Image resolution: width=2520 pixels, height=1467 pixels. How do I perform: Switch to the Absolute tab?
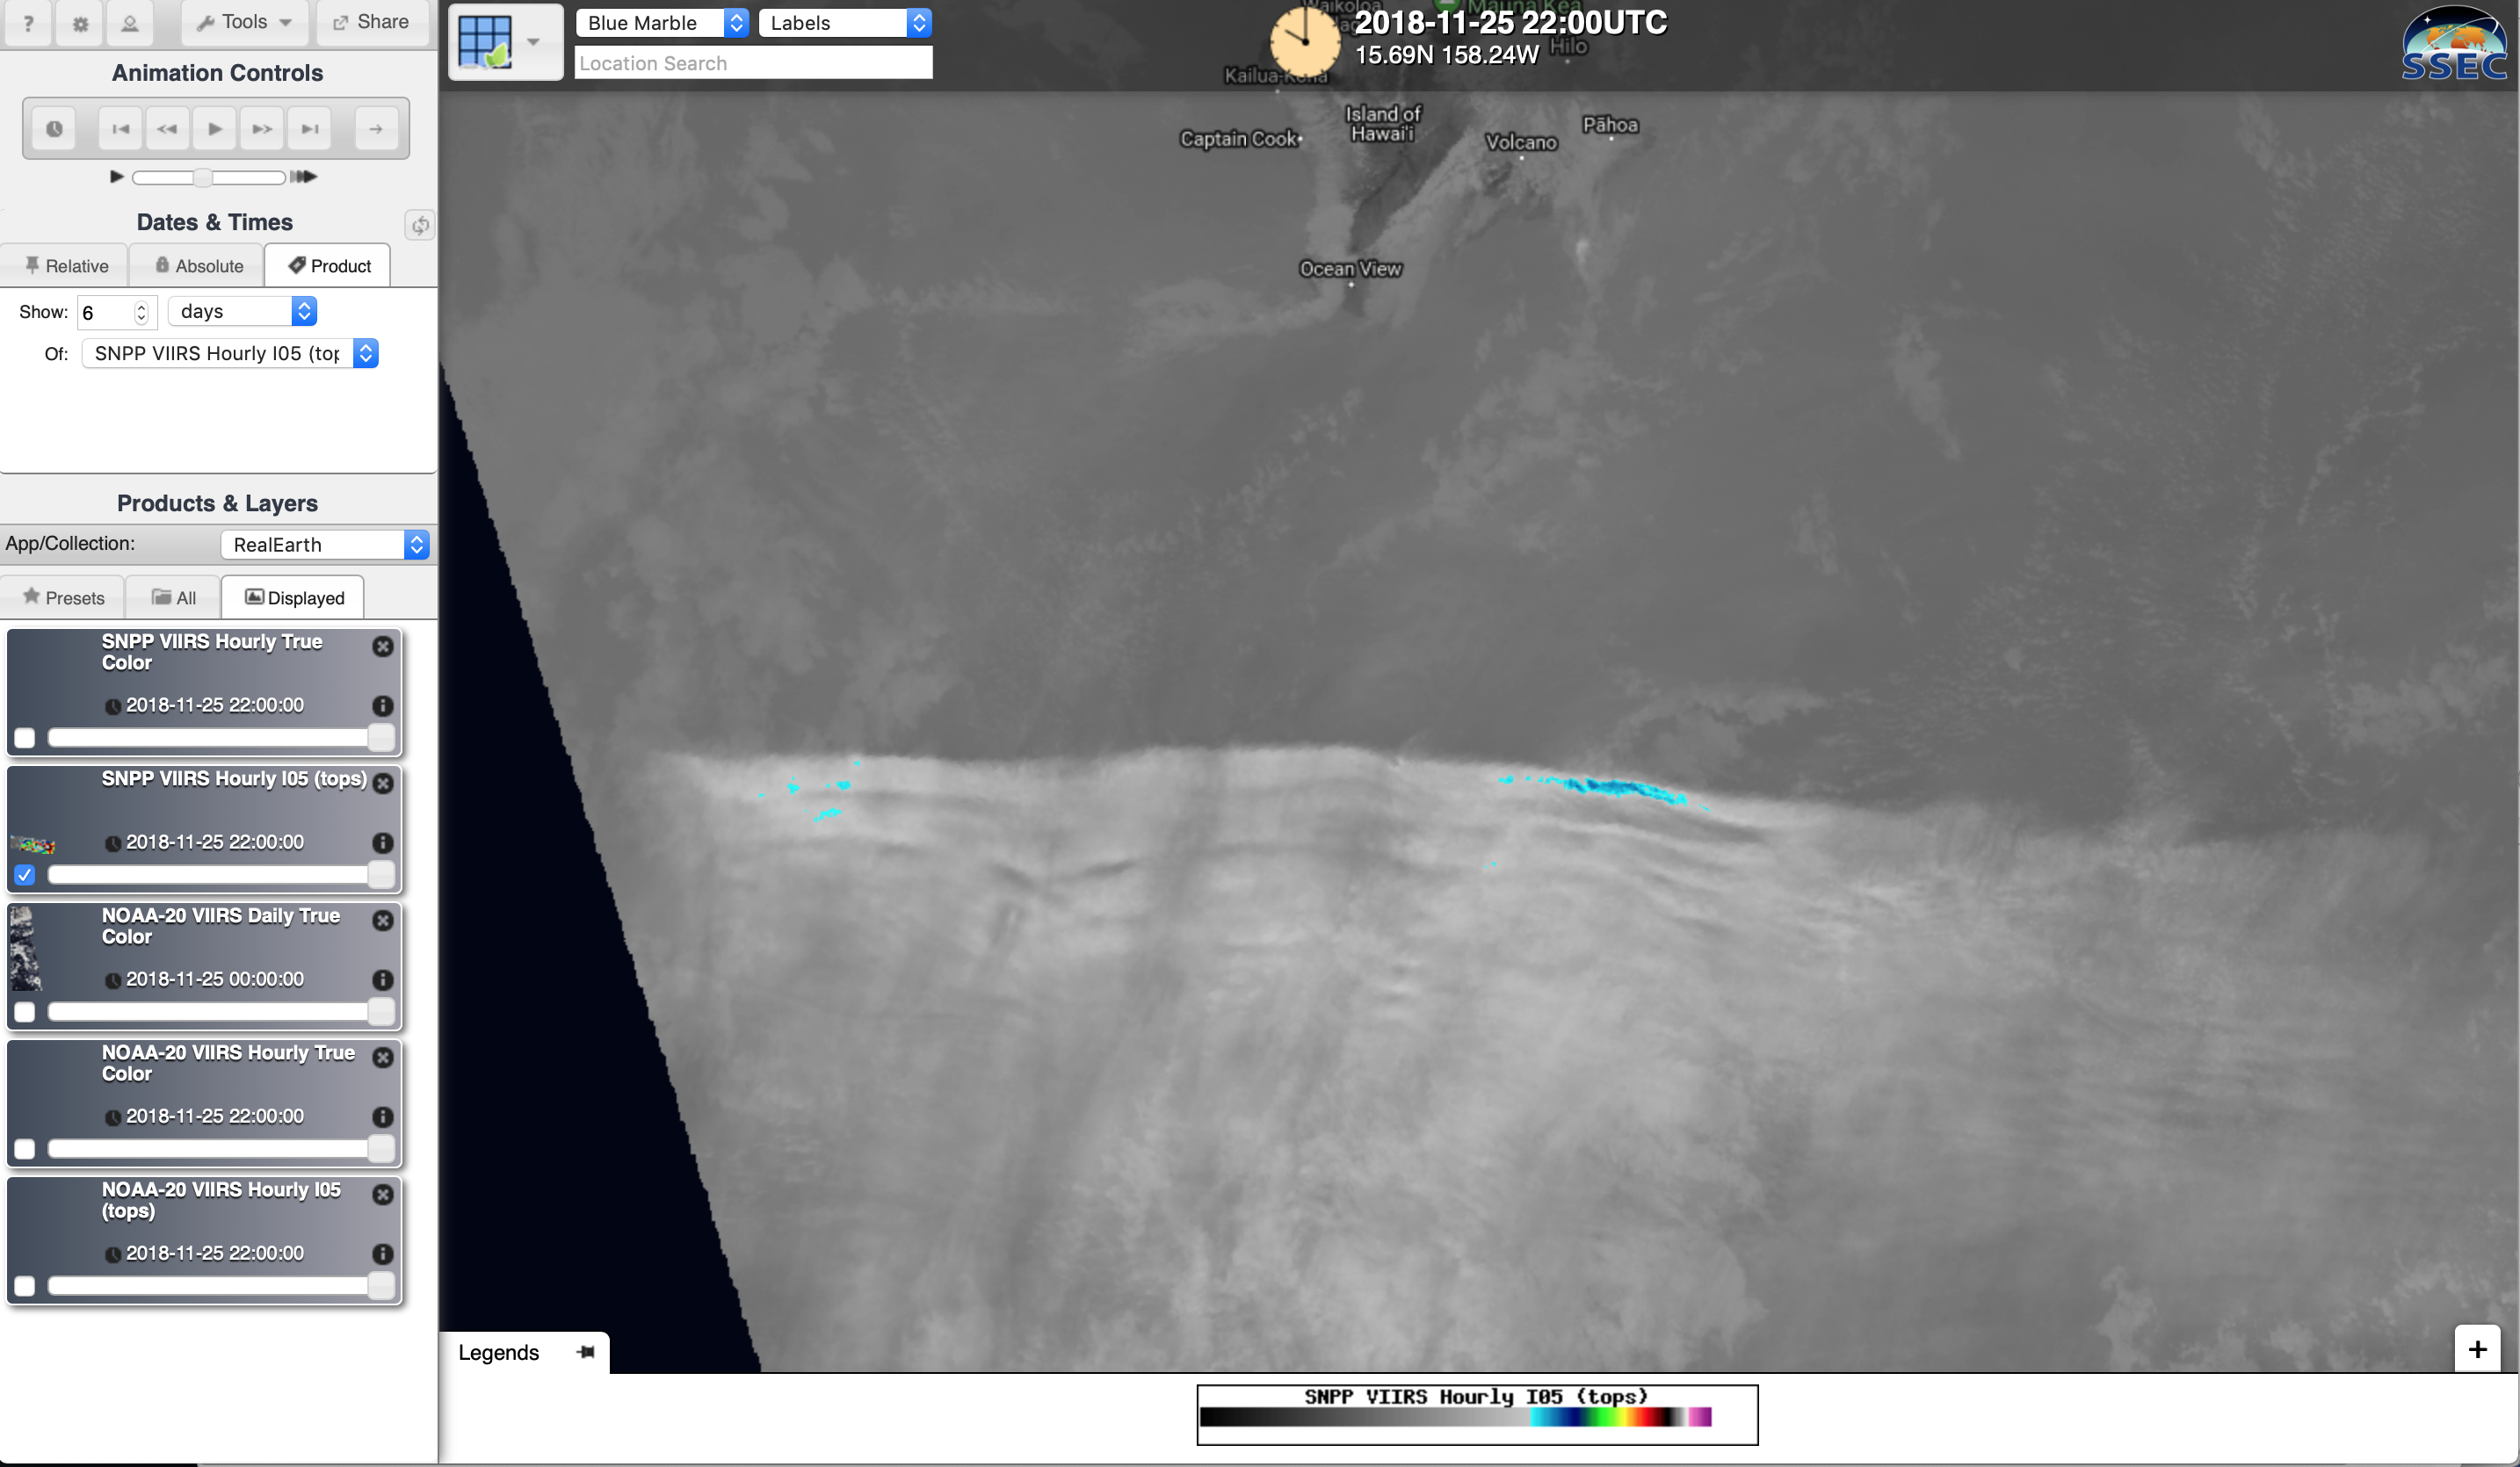pyautogui.click(x=198, y=266)
